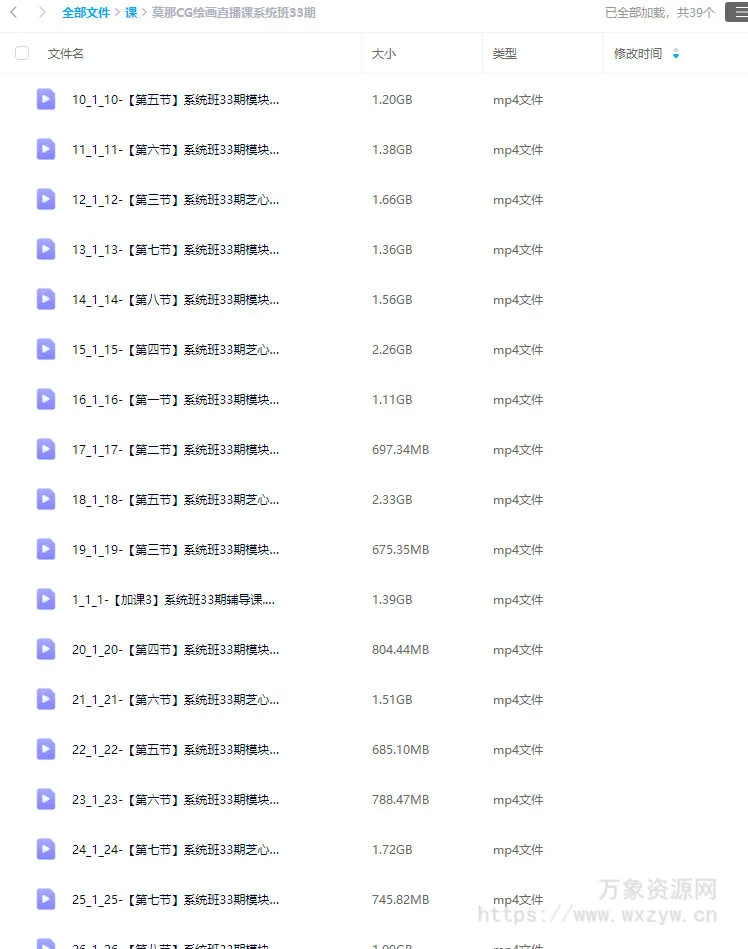This screenshot has height=949, width=748.
Task: Click the video icon of file 25_1_25
Action: pos(46,899)
